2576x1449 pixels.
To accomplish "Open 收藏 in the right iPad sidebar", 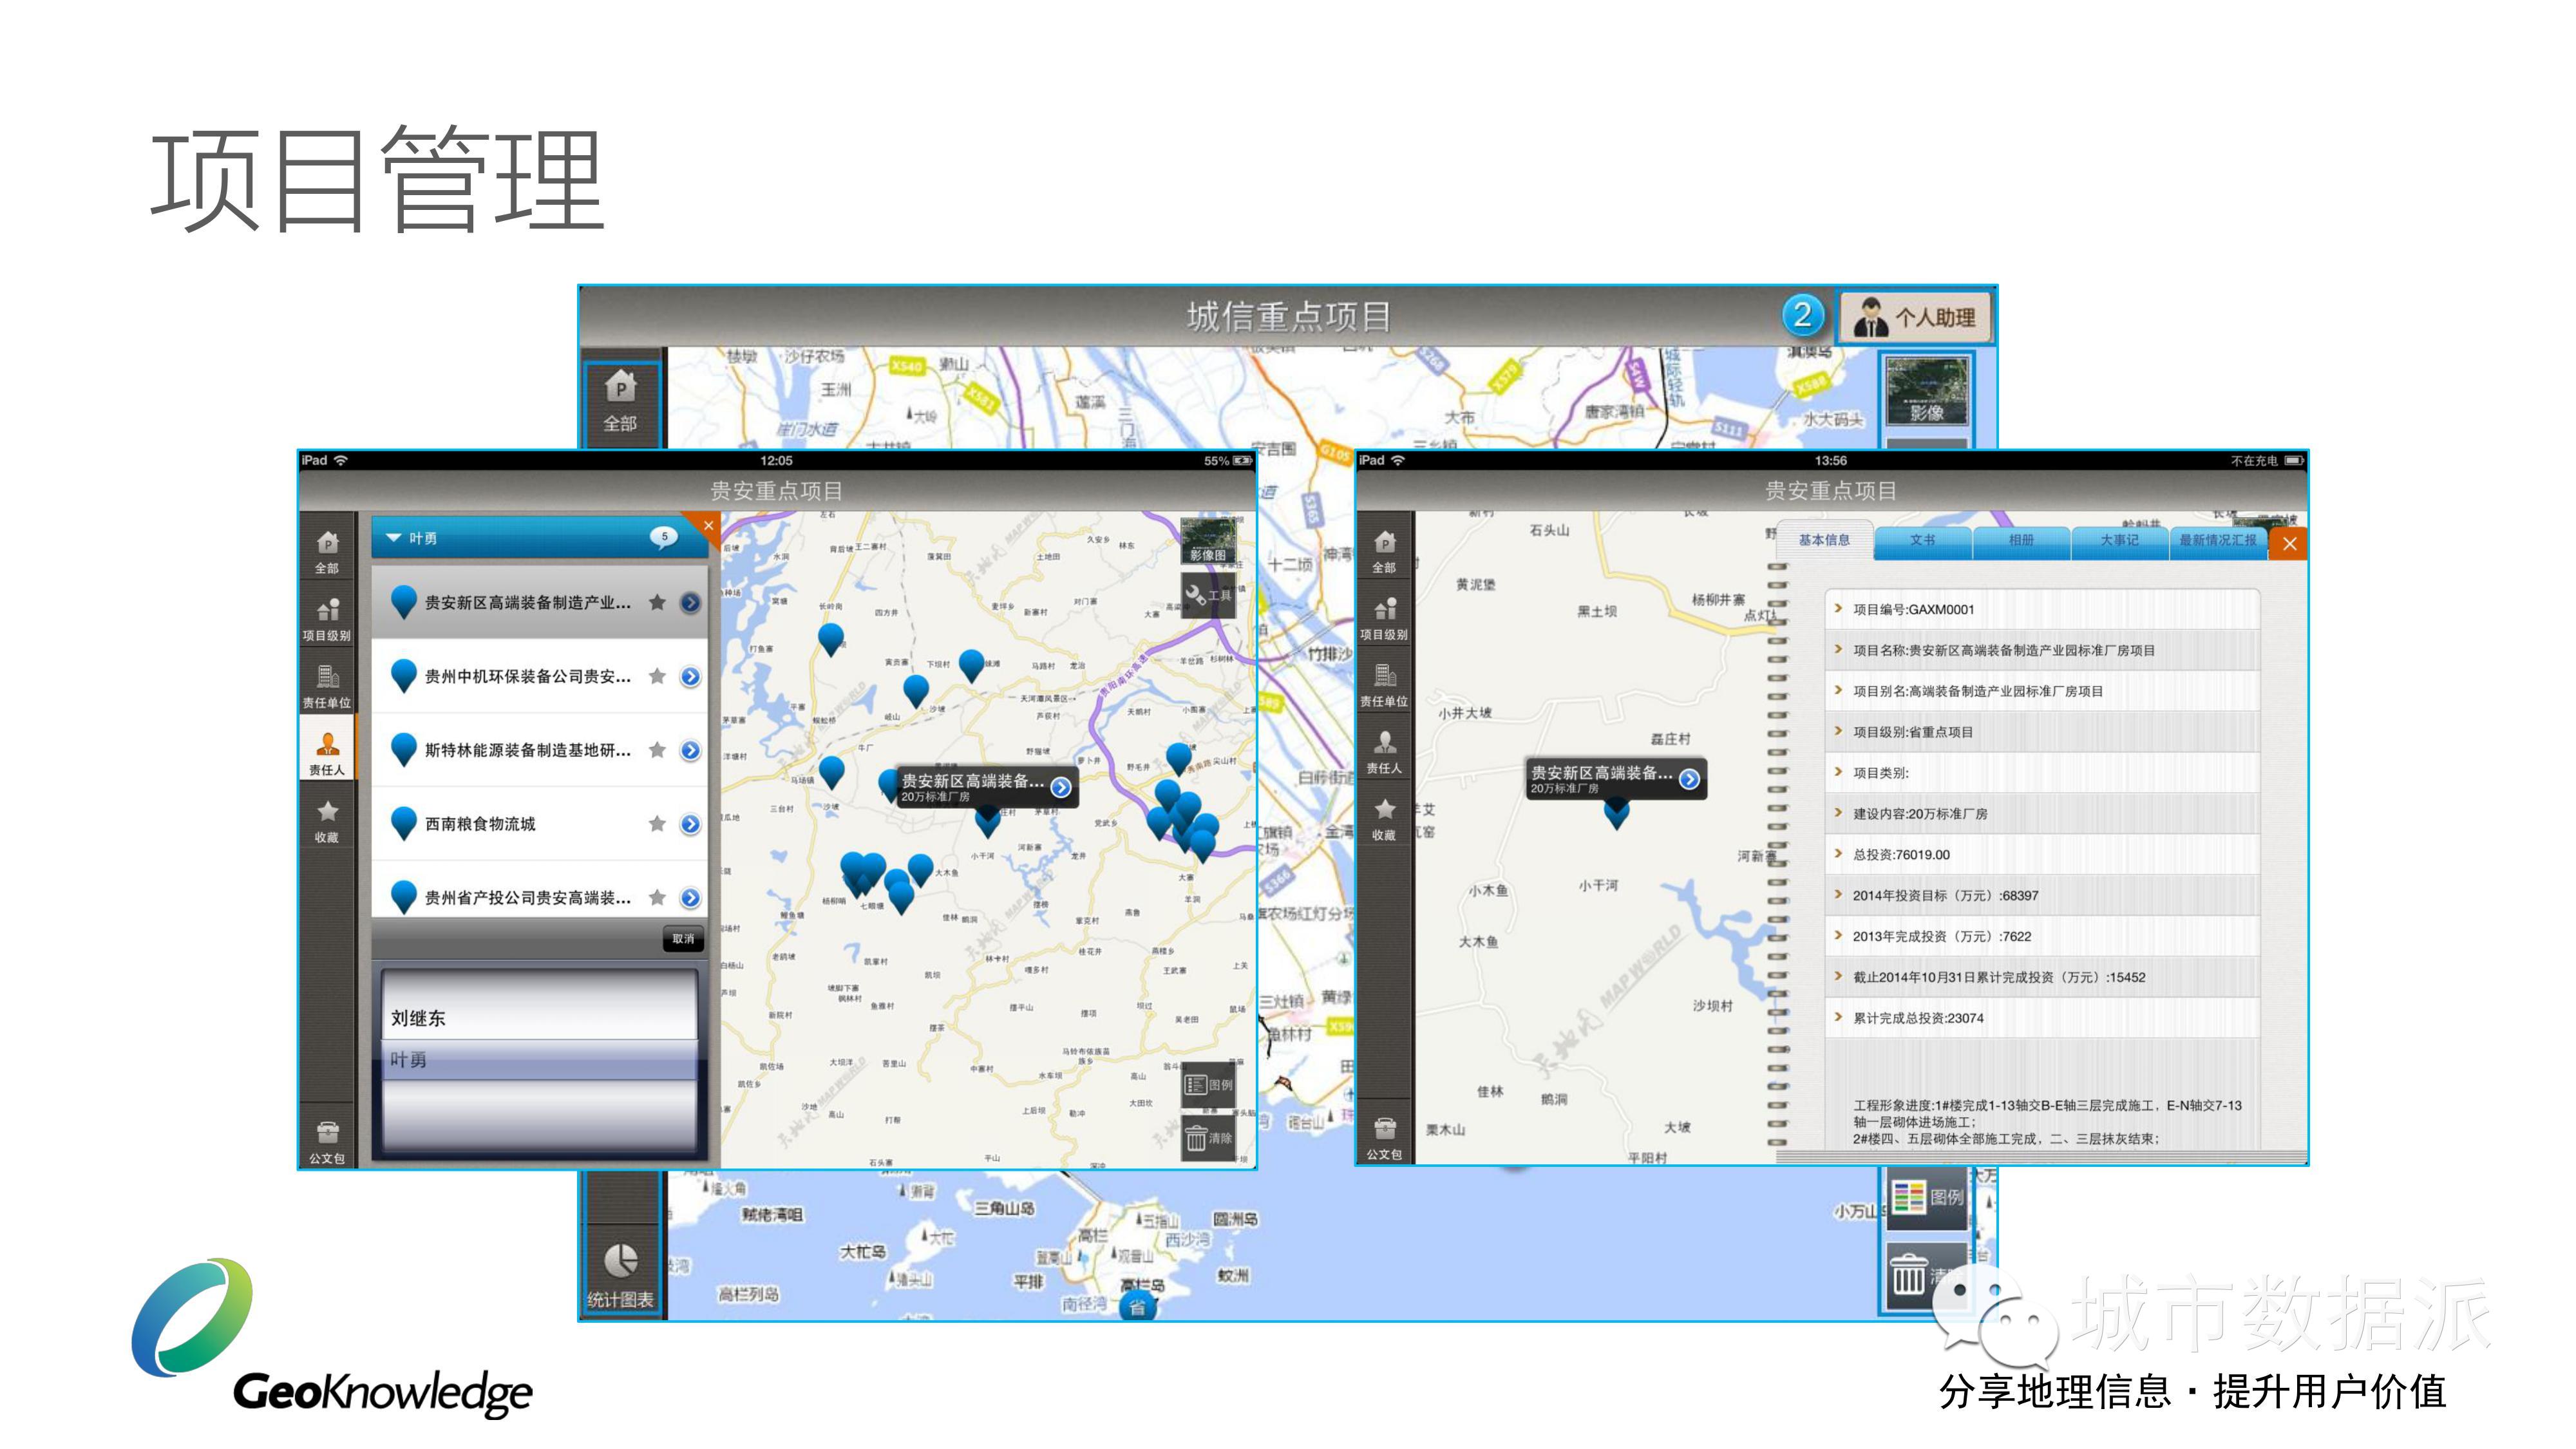I will tap(1384, 819).
